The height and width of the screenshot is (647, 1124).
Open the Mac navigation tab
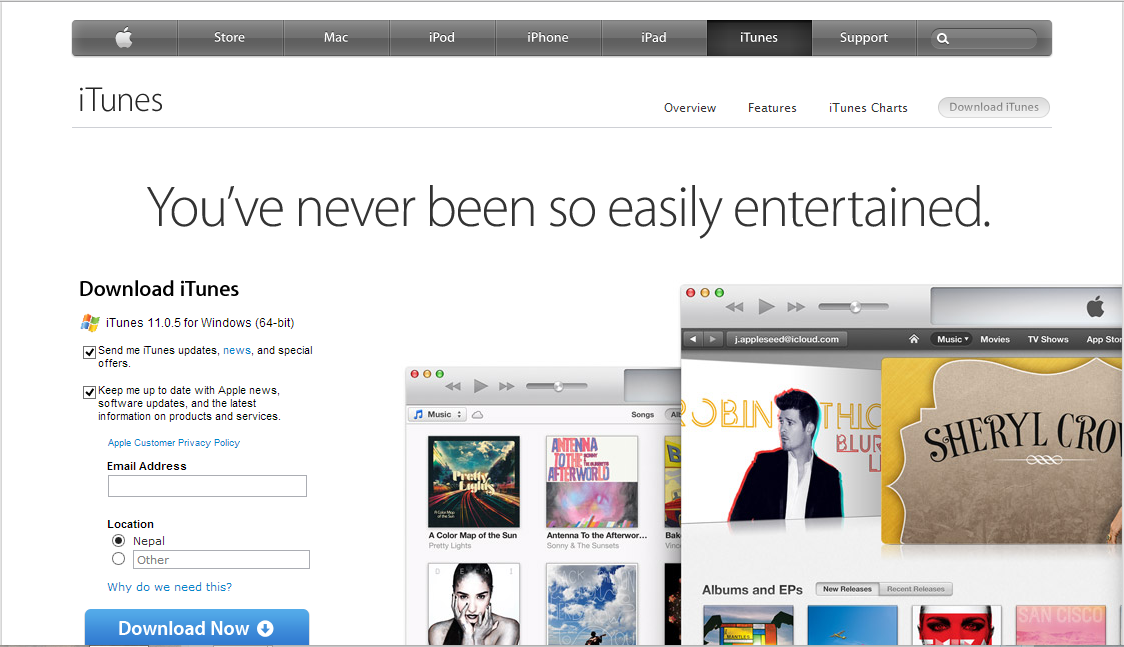pos(335,37)
